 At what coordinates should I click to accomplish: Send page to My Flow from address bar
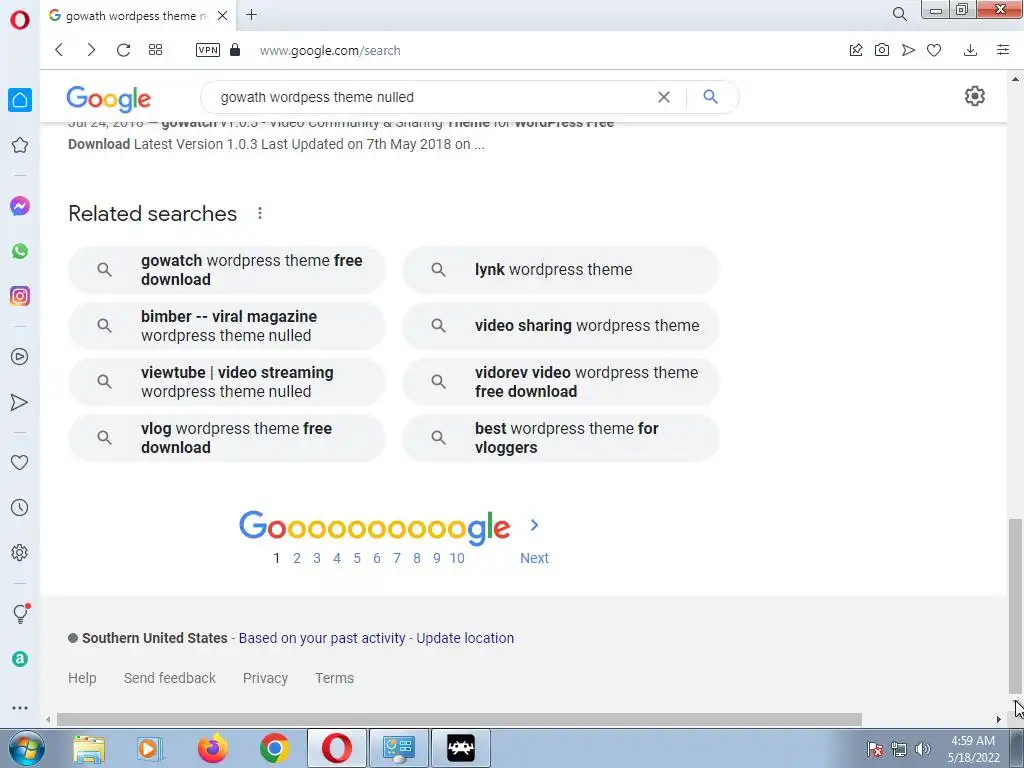point(908,50)
